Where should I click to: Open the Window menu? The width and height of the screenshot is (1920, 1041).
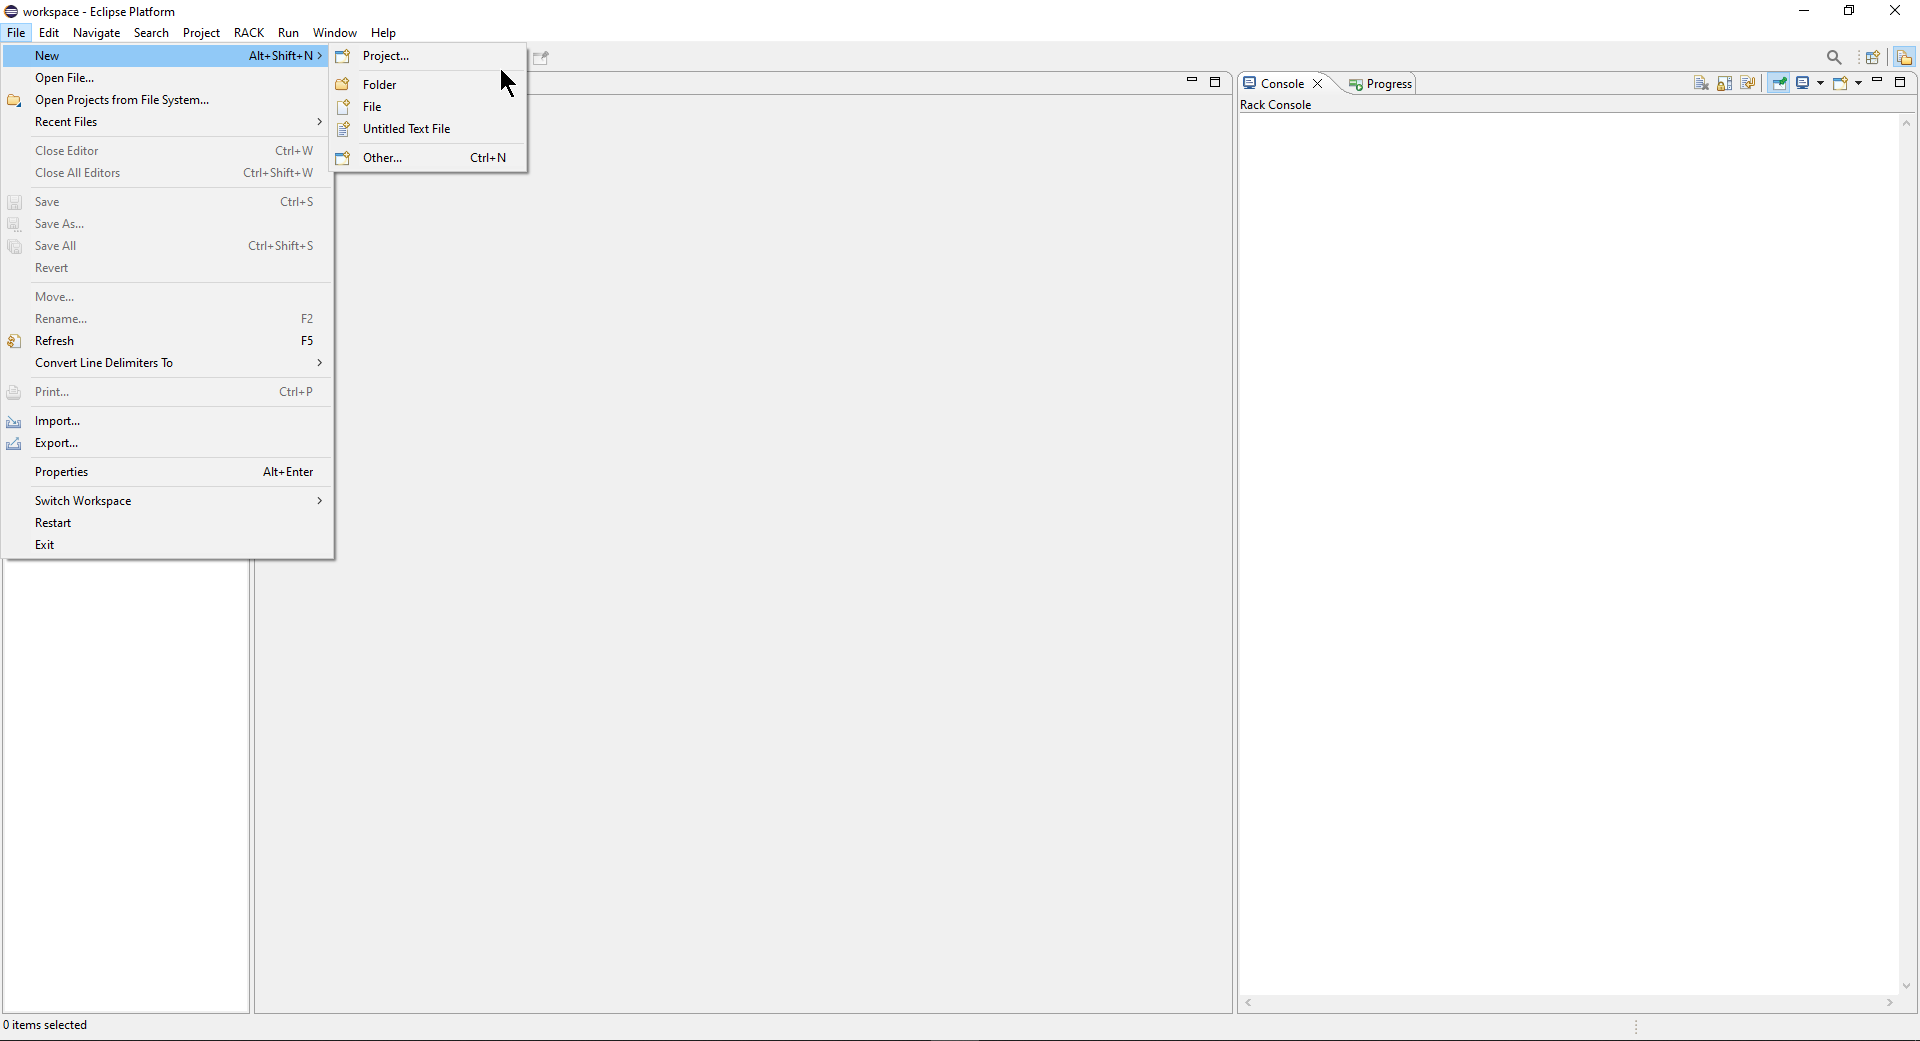pos(334,33)
